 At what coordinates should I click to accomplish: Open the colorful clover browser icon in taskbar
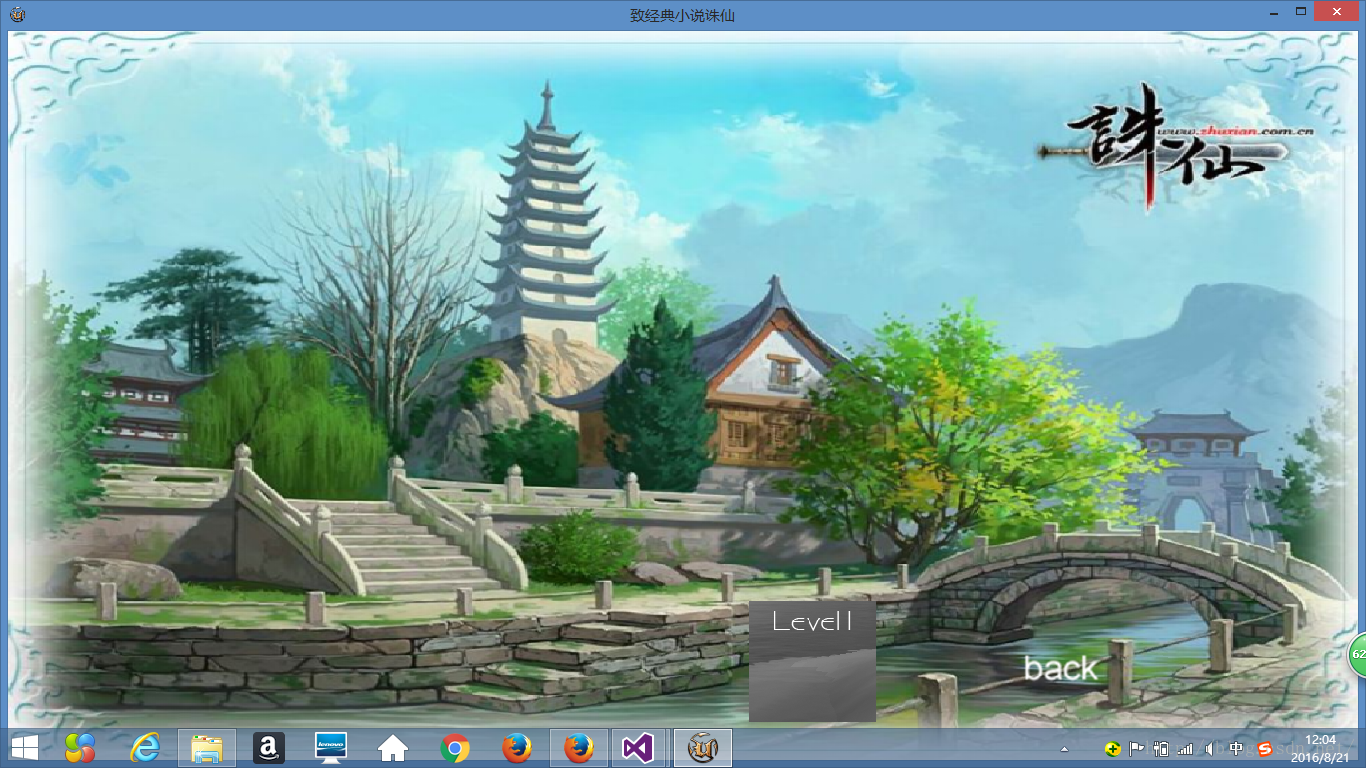point(80,748)
